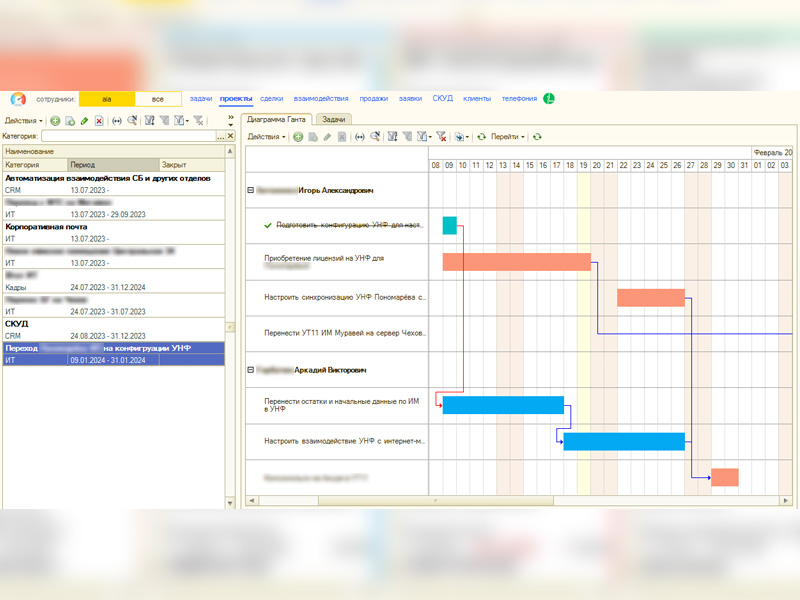800x600 pixels.
Task: Click the checkmark on Подготовить конфигурацию task
Action: point(267,226)
